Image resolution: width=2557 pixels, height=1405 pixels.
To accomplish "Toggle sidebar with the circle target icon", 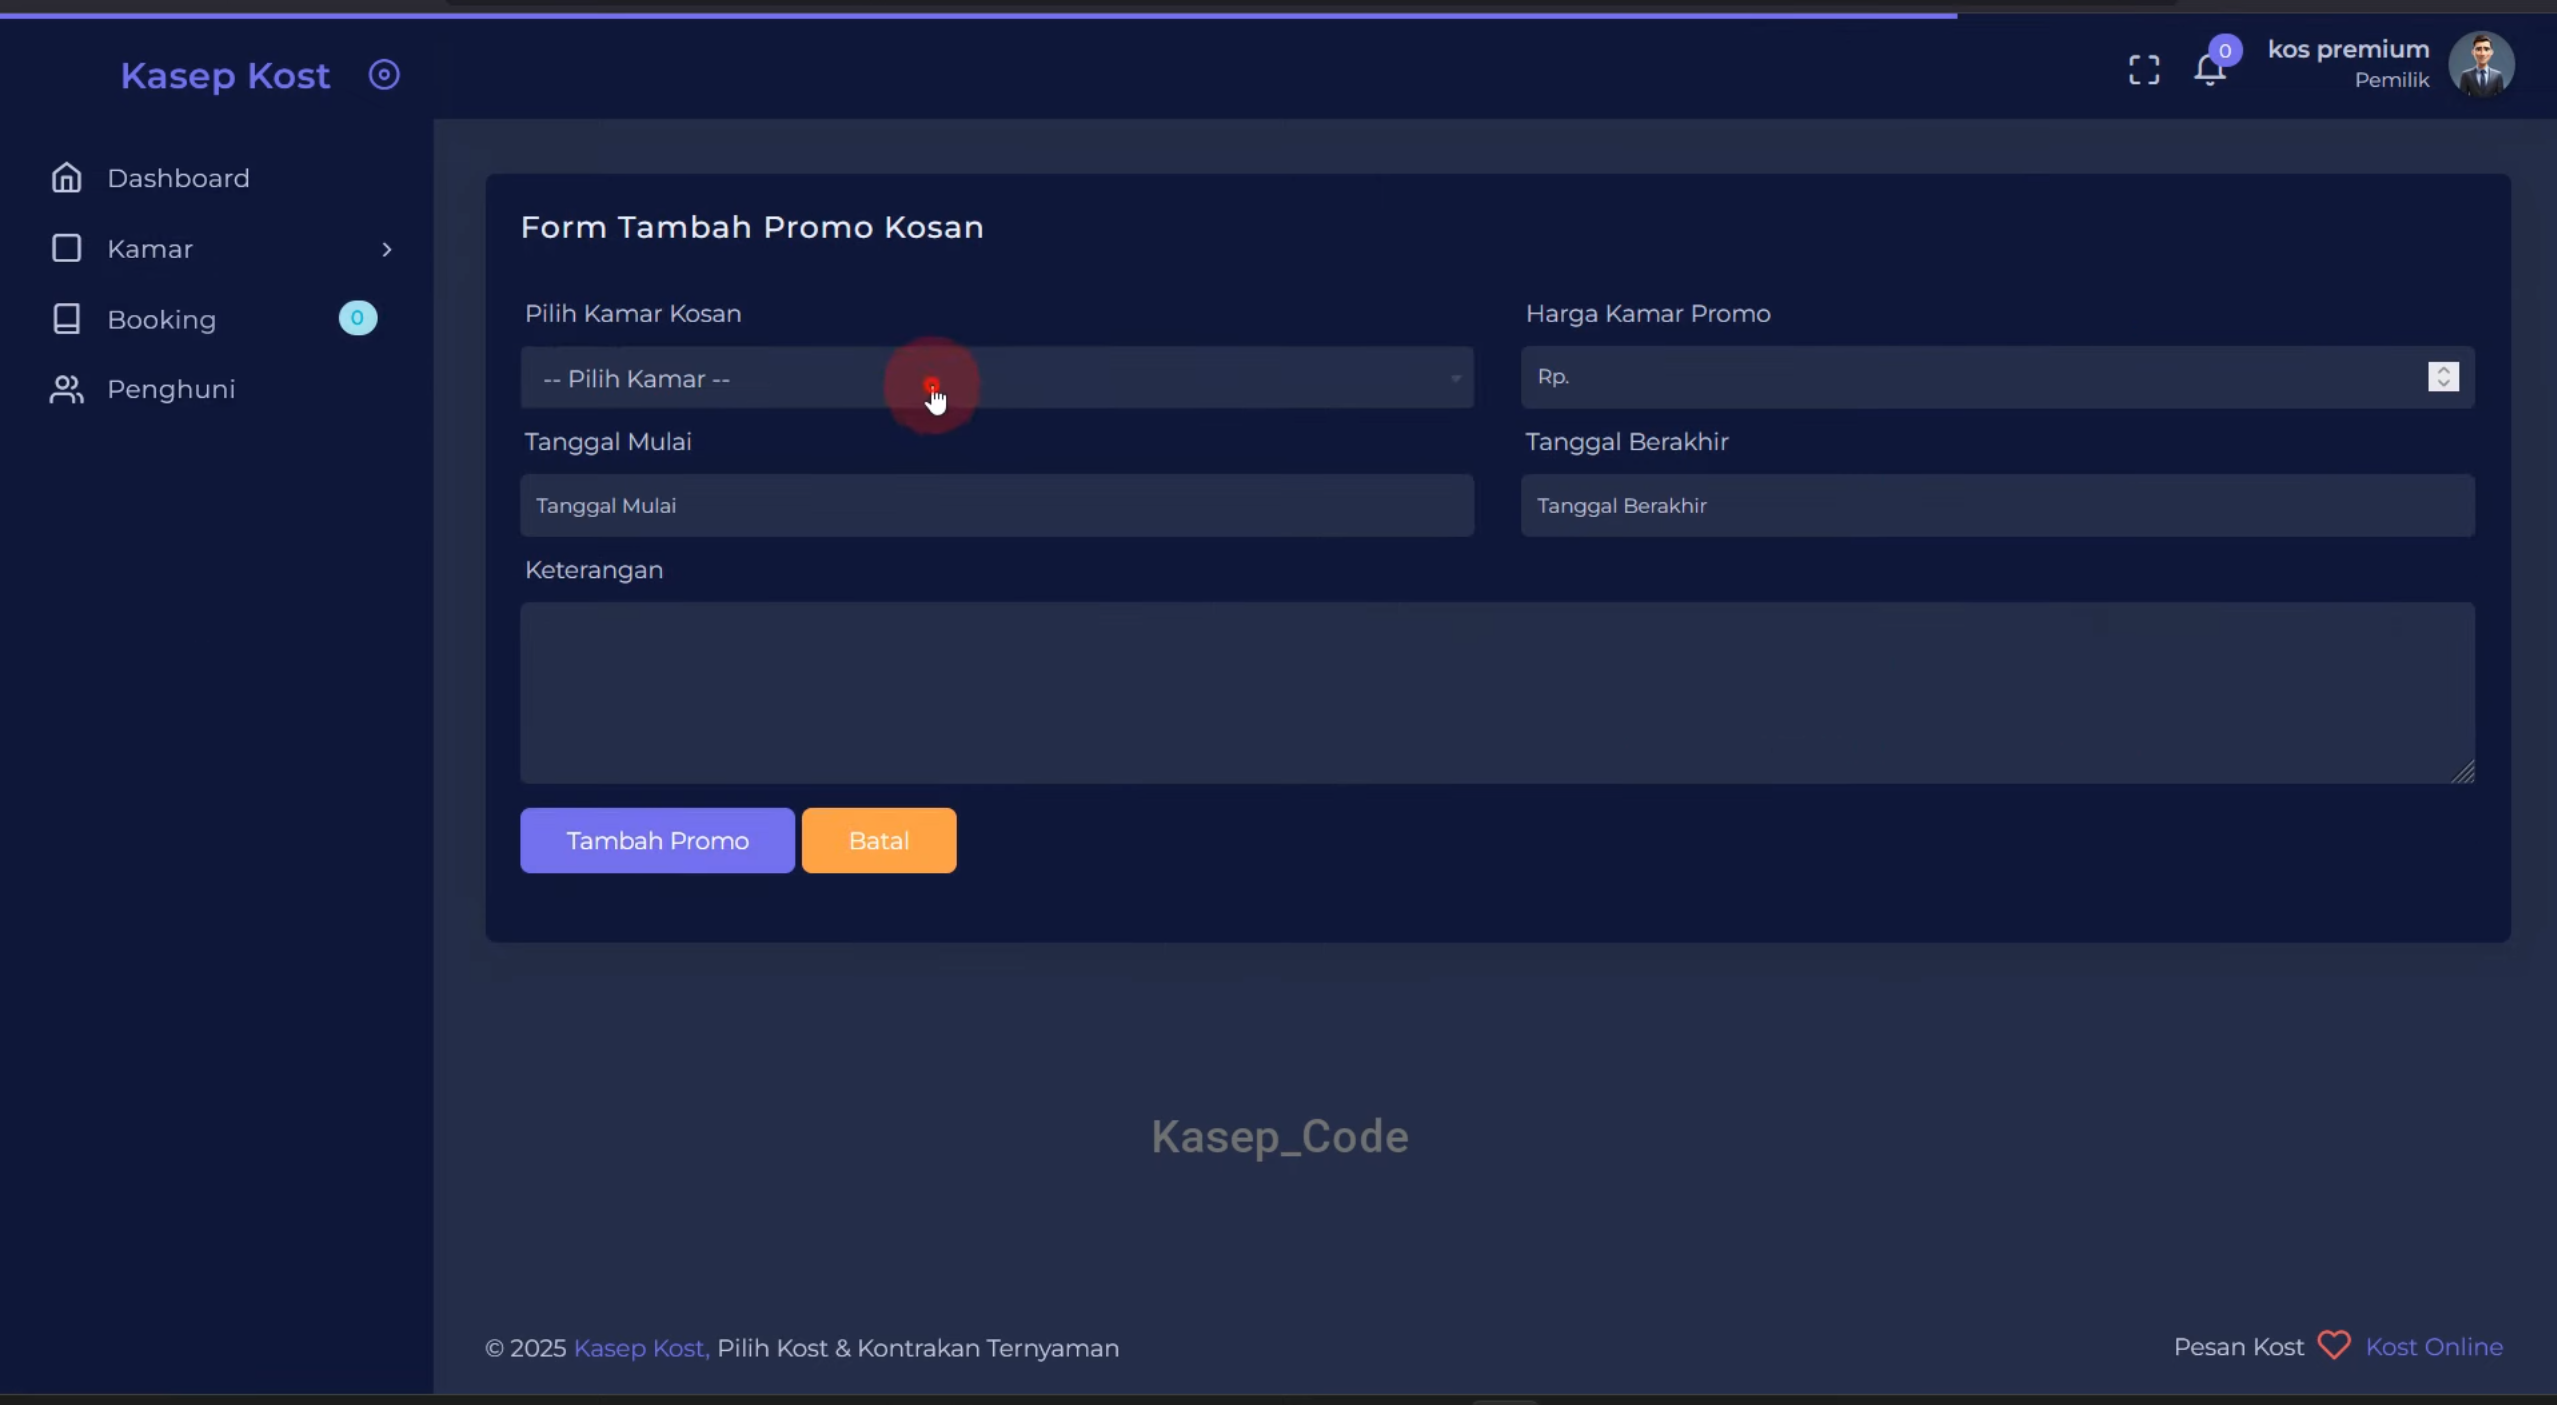I will [384, 75].
